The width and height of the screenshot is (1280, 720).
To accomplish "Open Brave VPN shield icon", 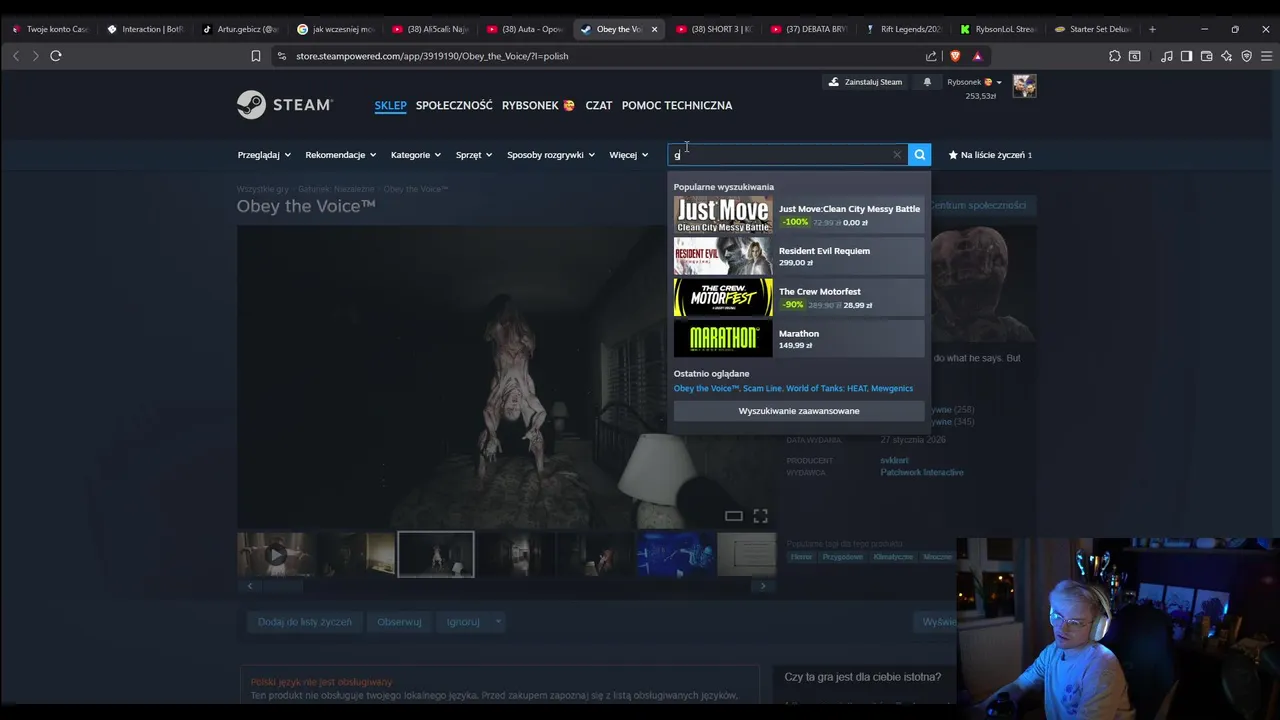I will (1246, 56).
